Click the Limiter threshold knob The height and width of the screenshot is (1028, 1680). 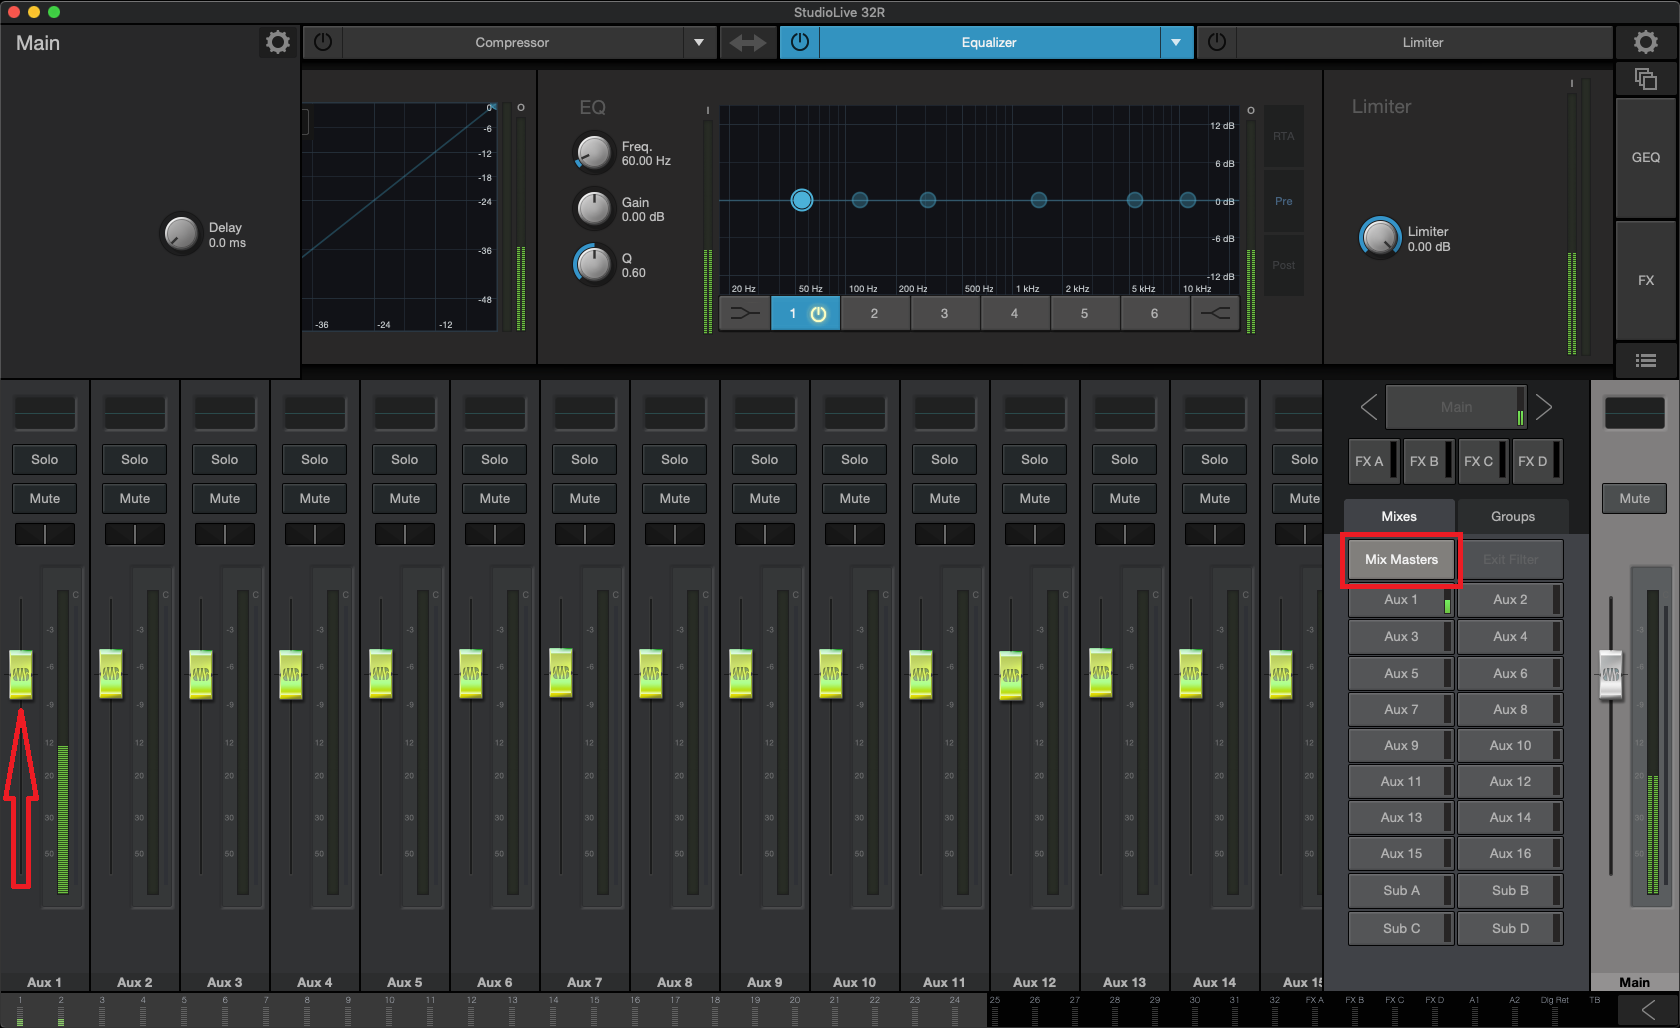coord(1380,238)
